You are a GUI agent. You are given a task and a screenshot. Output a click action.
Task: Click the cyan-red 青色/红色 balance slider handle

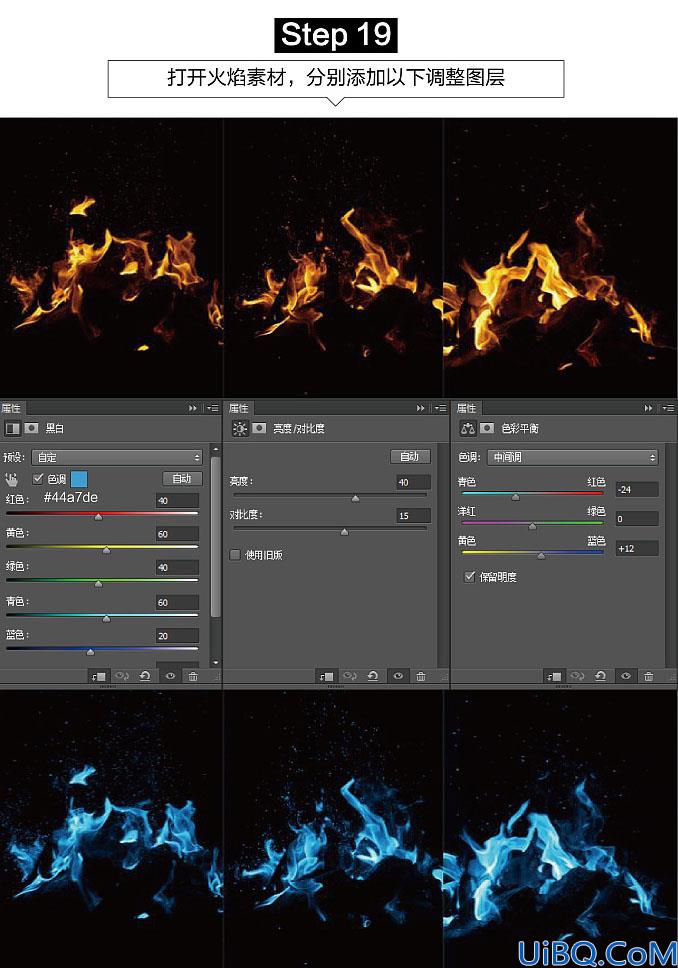[516, 497]
